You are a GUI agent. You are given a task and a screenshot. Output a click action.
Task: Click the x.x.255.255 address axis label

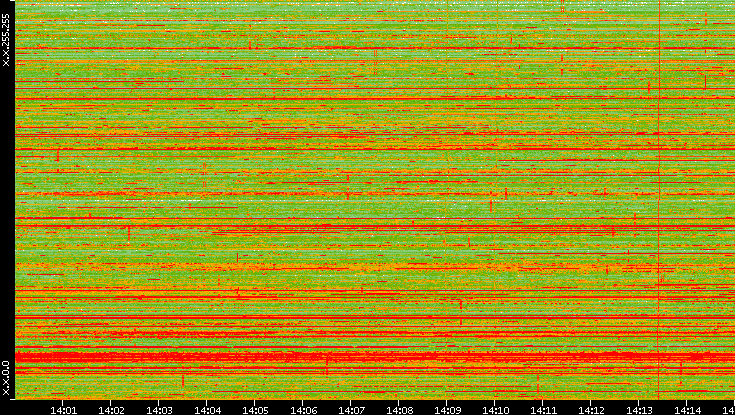6,40
